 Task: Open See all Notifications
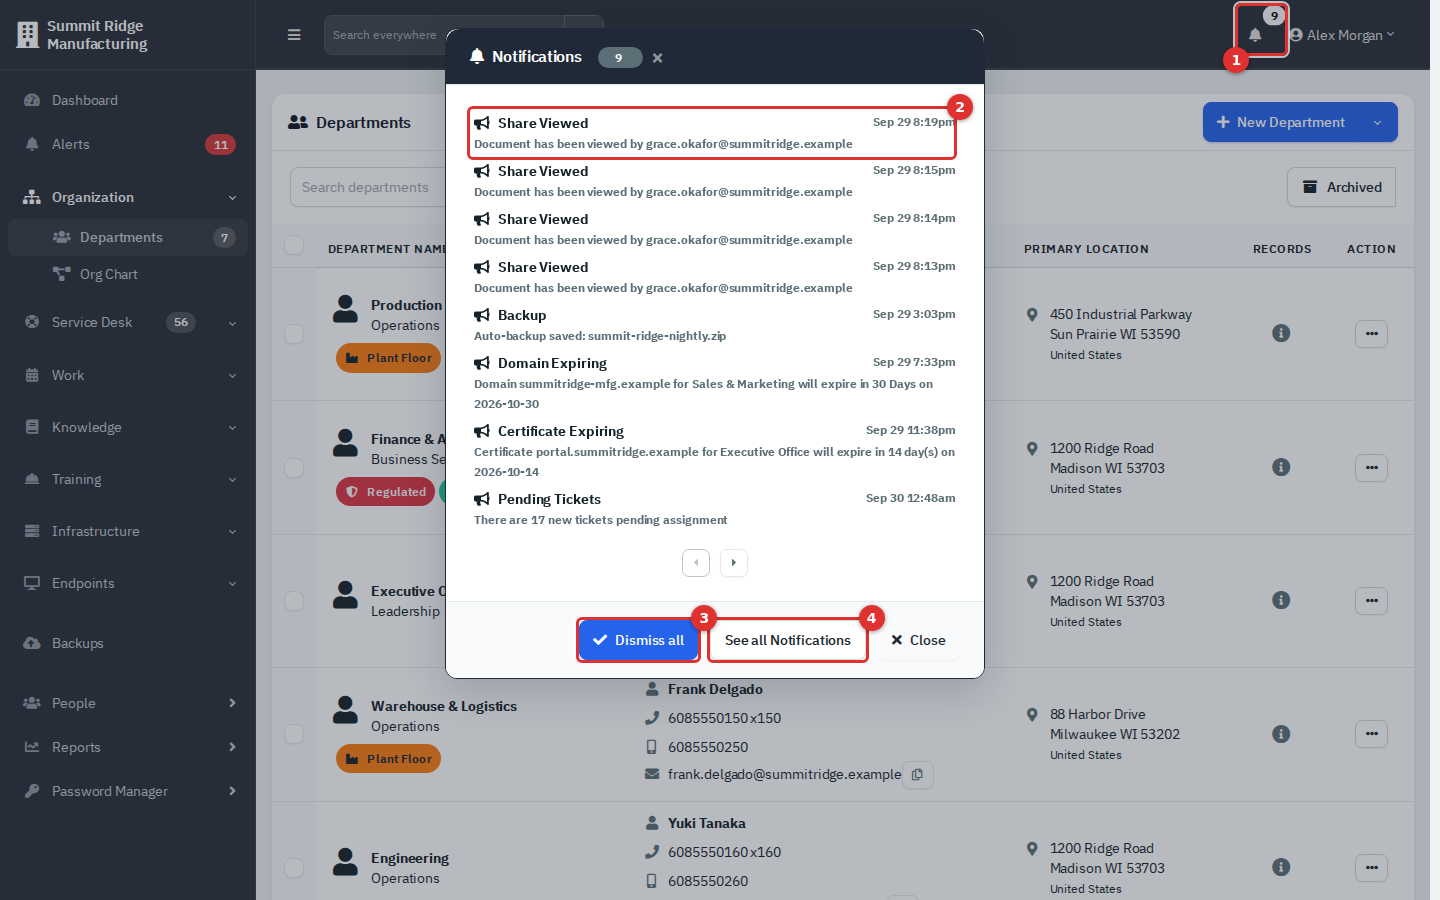tap(788, 640)
